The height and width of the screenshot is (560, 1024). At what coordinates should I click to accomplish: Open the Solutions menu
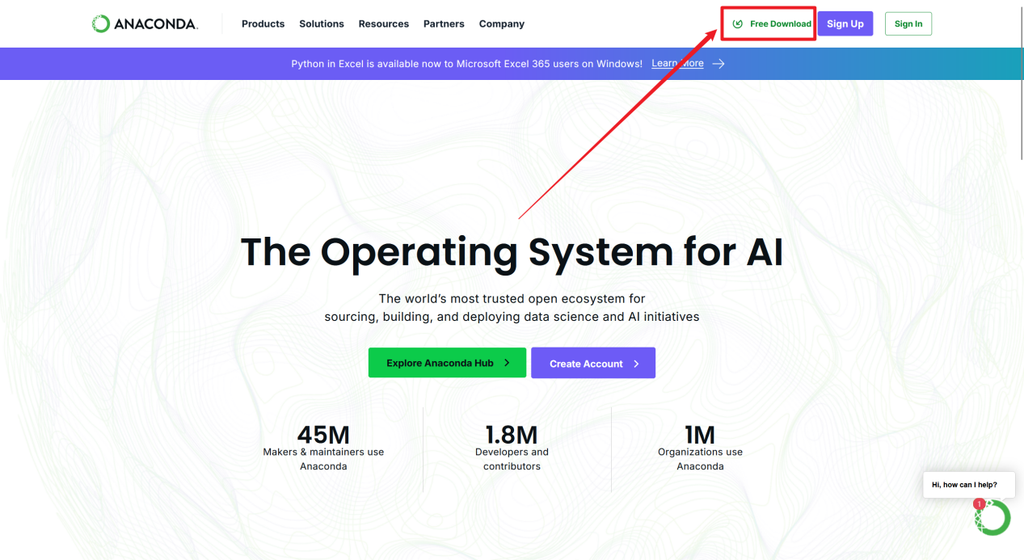[321, 24]
